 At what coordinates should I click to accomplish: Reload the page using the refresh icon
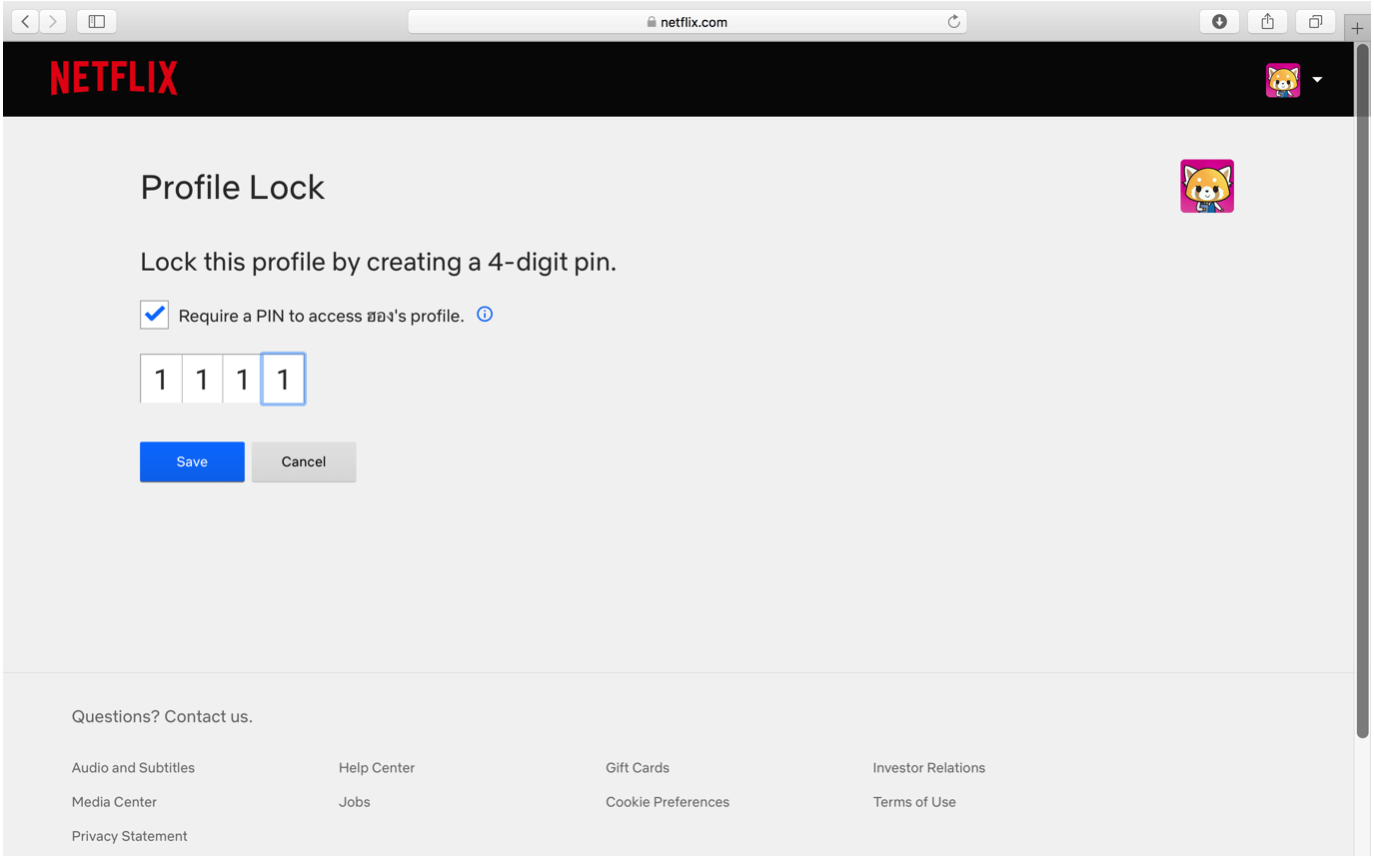click(x=953, y=22)
